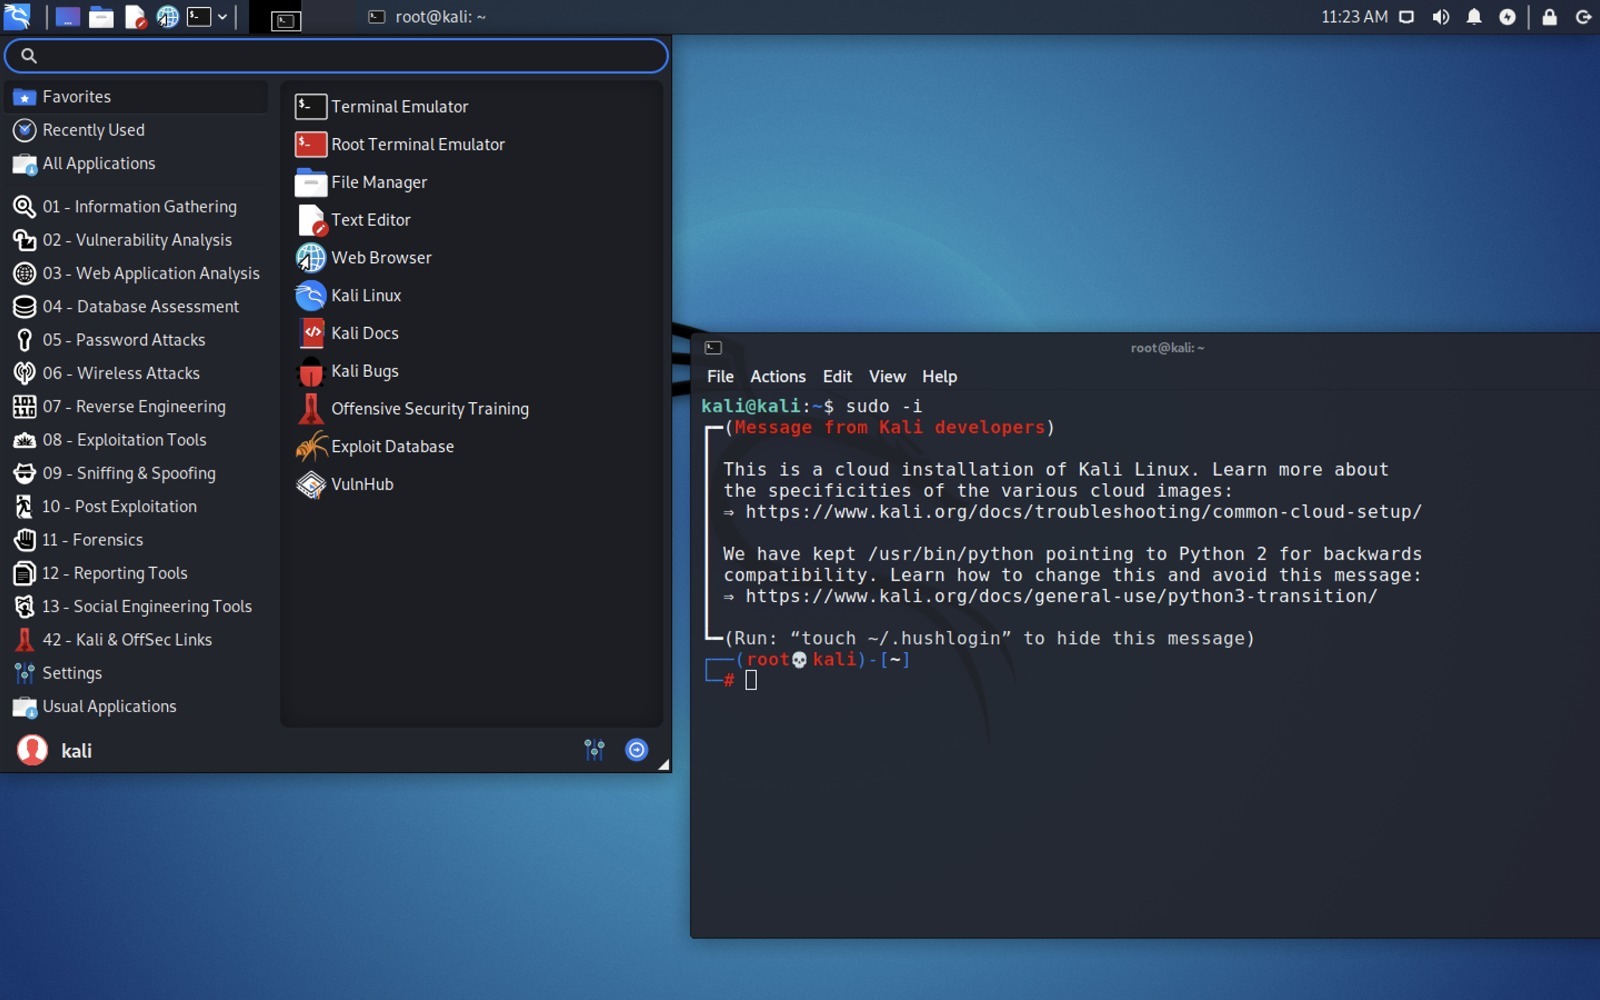Select 13 - Social Engineering Tools category
This screenshot has height=1000, width=1600.
(x=136, y=607)
